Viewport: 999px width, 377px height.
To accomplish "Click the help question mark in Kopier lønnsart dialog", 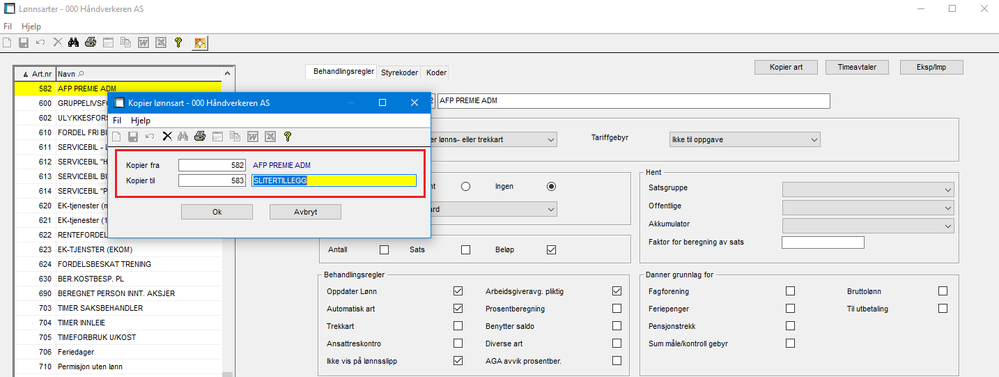I will (287, 136).
